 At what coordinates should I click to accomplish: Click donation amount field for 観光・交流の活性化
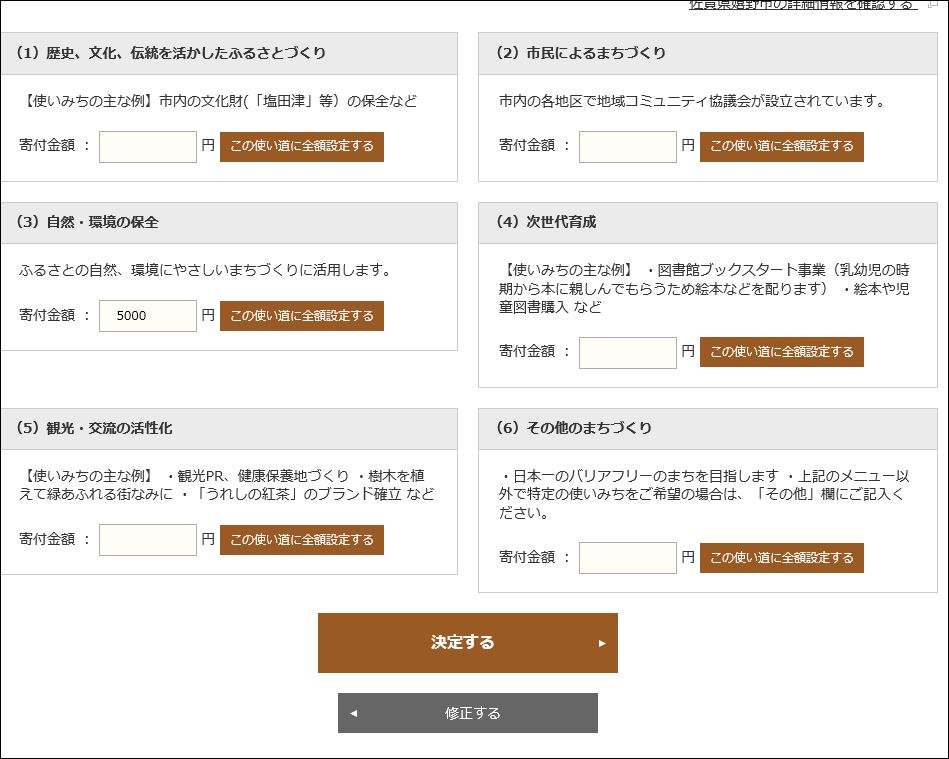[148, 539]
